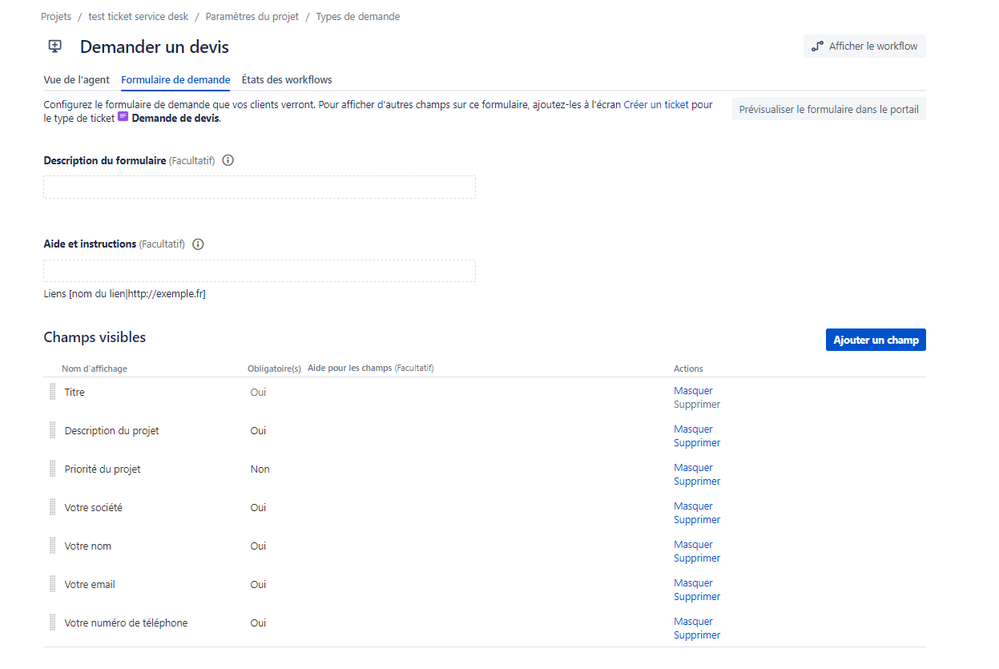Delete the Priorité du projet field via Supprimer

(697, 482)
